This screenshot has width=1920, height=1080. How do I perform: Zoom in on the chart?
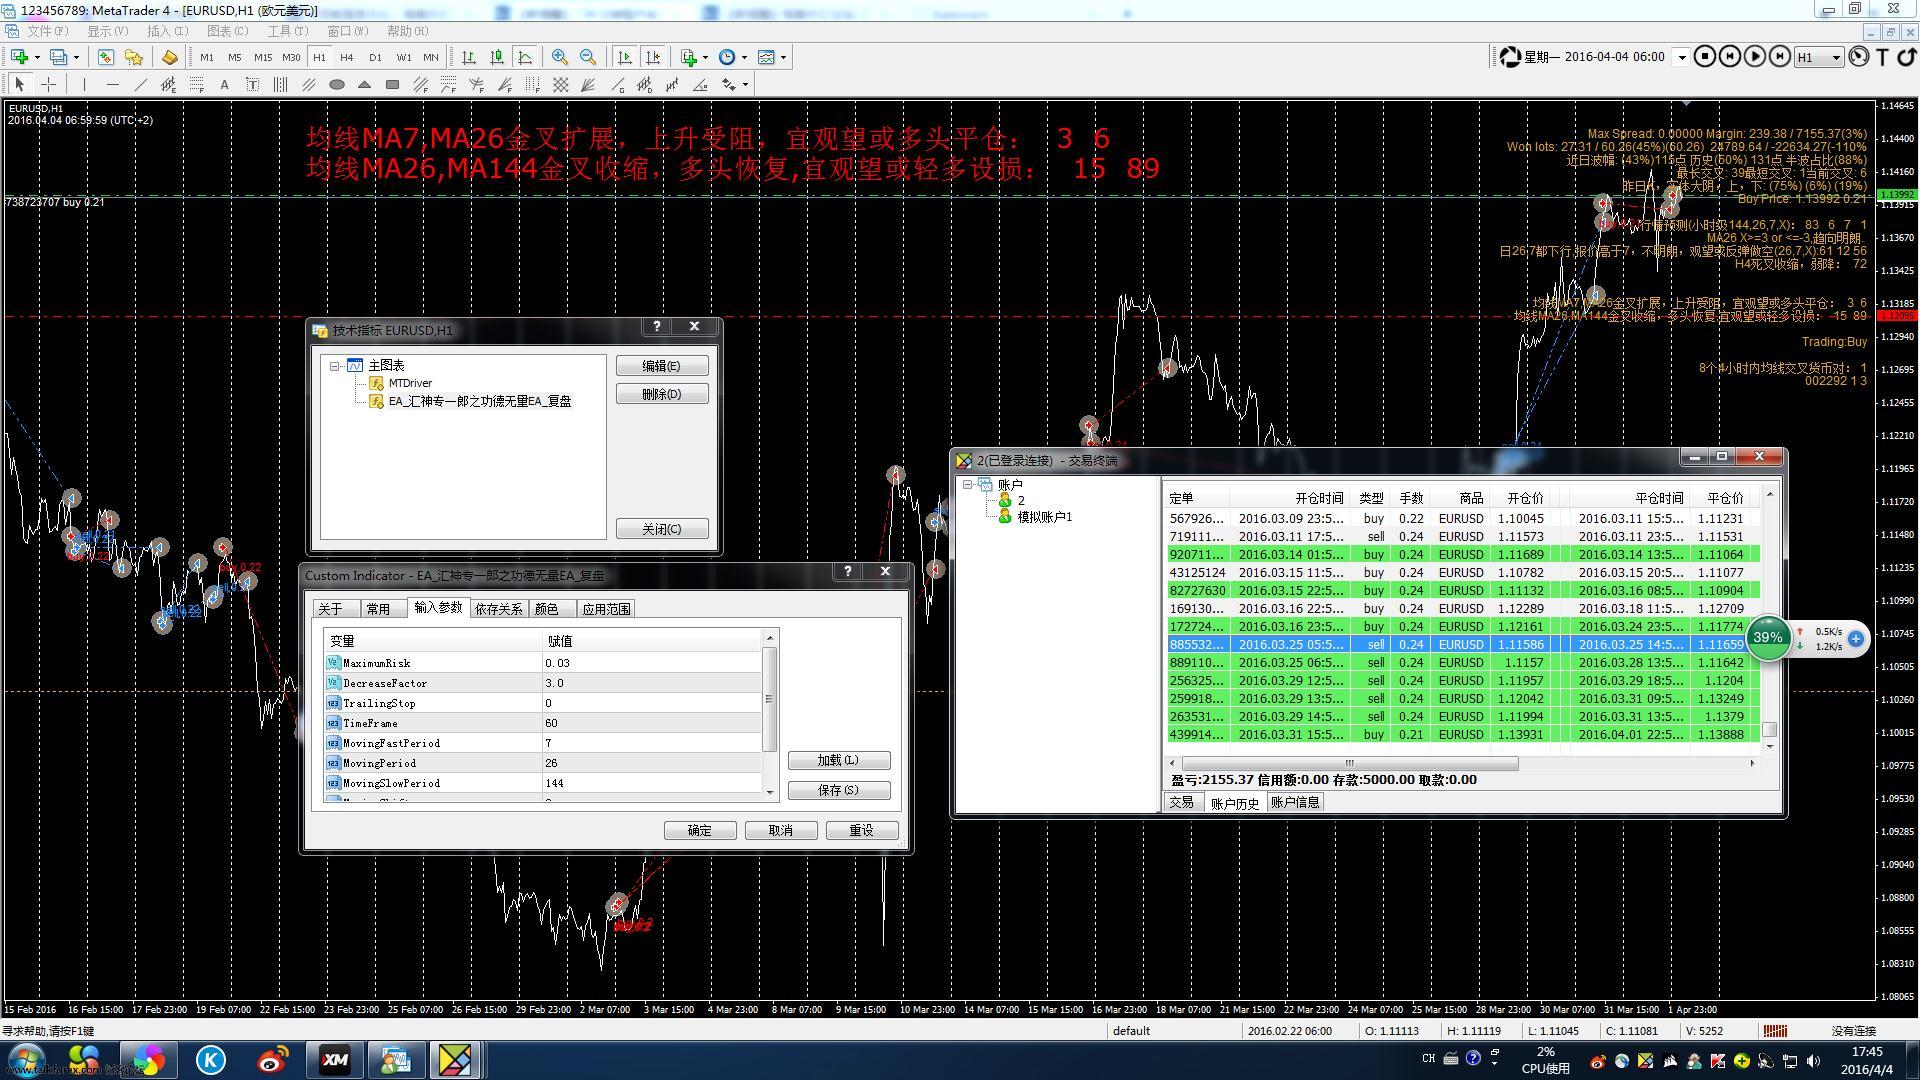click(x=560, y=57)
